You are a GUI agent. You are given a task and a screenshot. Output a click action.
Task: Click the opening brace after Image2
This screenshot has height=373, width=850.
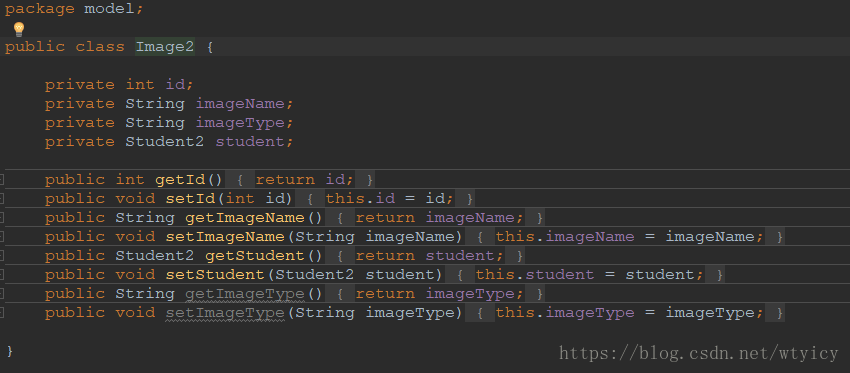point(210,47)
